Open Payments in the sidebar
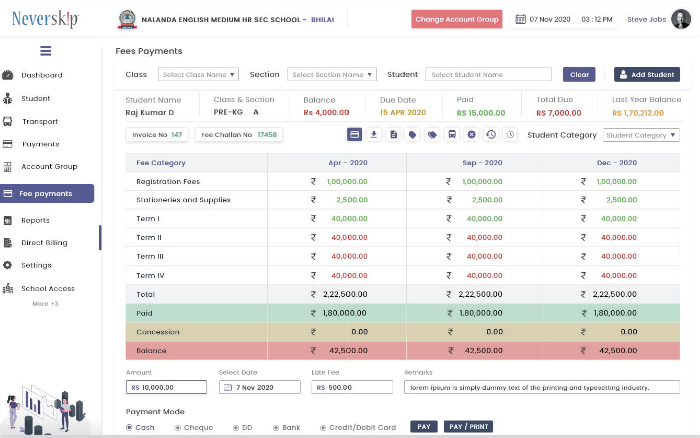Screen dimensions: 700x438 tap(41, 144)
